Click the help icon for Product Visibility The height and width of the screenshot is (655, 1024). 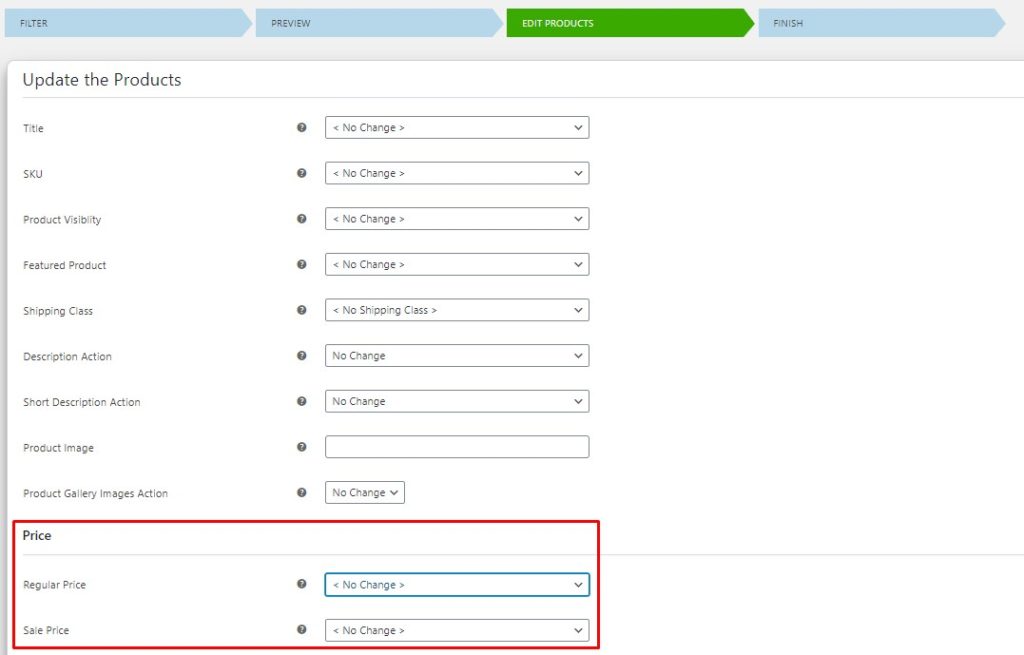coord(301,219)
